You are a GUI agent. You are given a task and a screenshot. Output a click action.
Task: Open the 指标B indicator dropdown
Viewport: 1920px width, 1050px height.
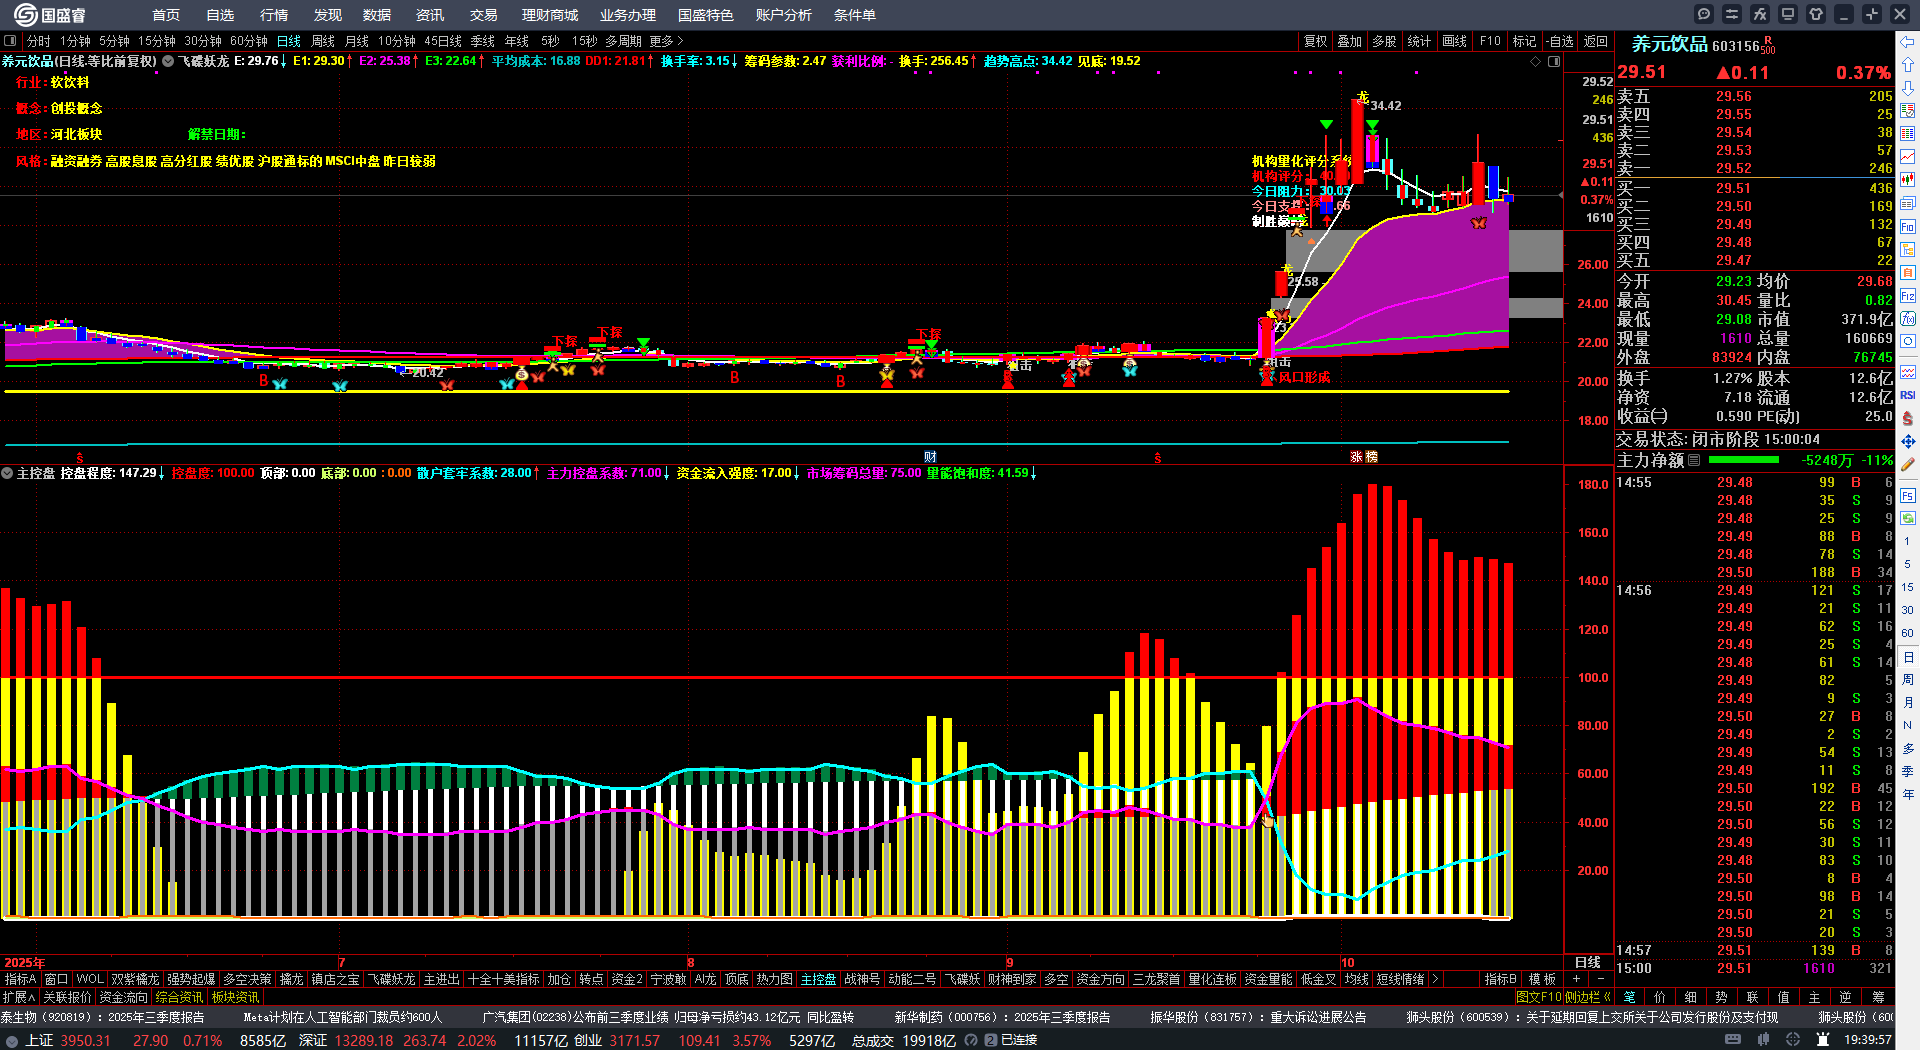[1501, 979]
